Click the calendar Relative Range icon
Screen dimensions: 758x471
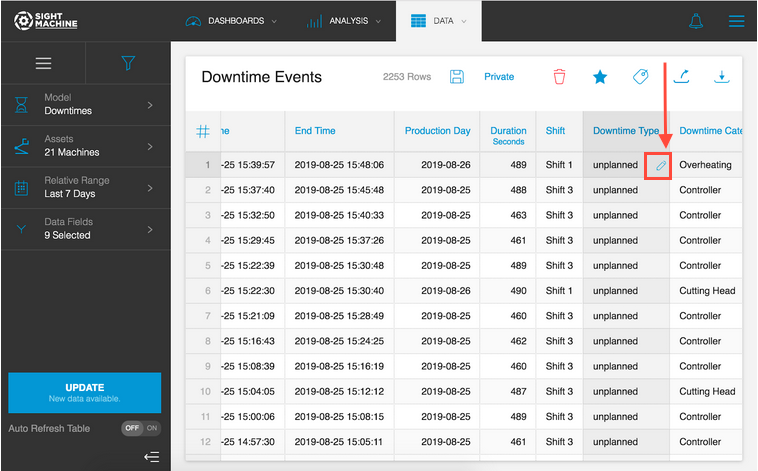coord(21,188)
